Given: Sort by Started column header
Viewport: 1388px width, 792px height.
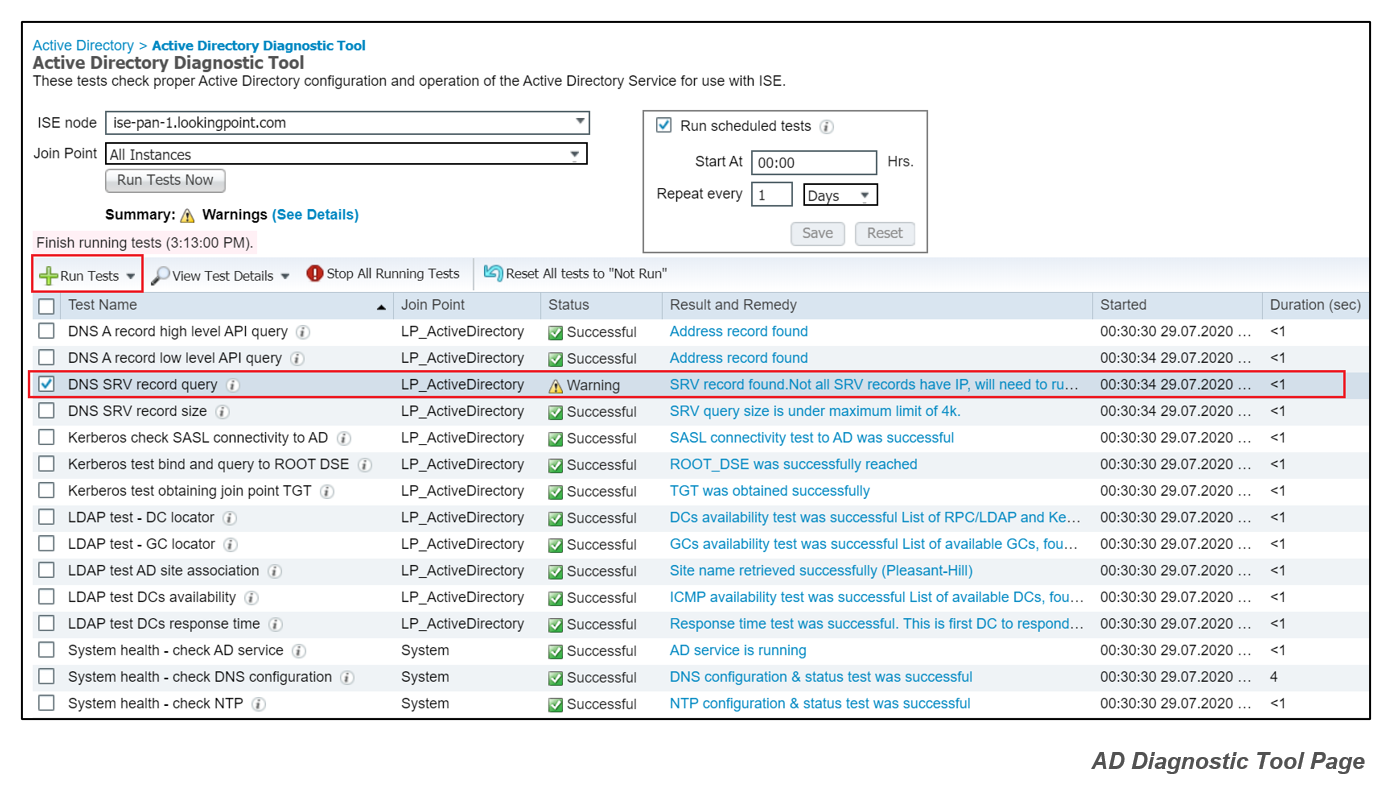Looking at the screenshot, I should tap(1123, 305).
